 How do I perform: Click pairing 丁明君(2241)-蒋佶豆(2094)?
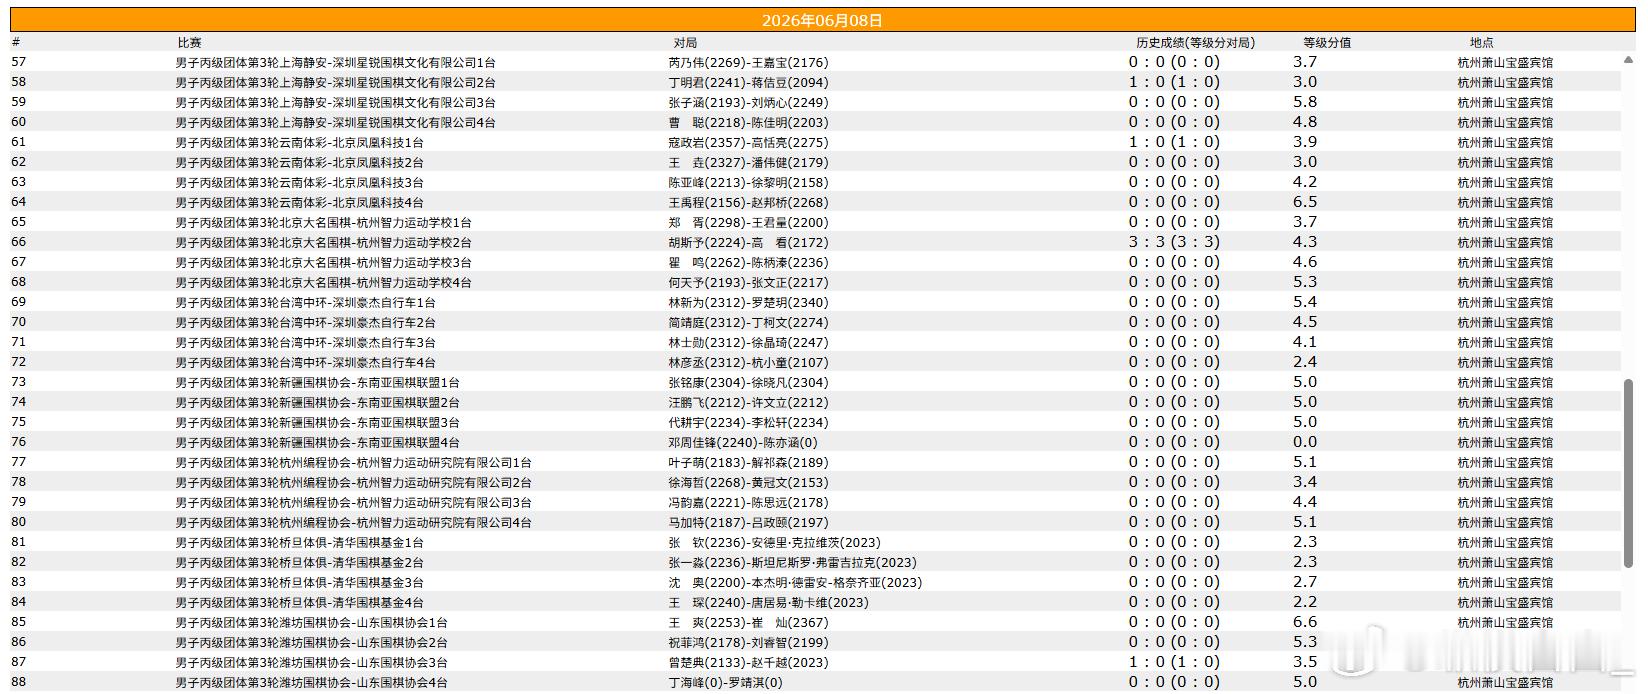[748, 82]
